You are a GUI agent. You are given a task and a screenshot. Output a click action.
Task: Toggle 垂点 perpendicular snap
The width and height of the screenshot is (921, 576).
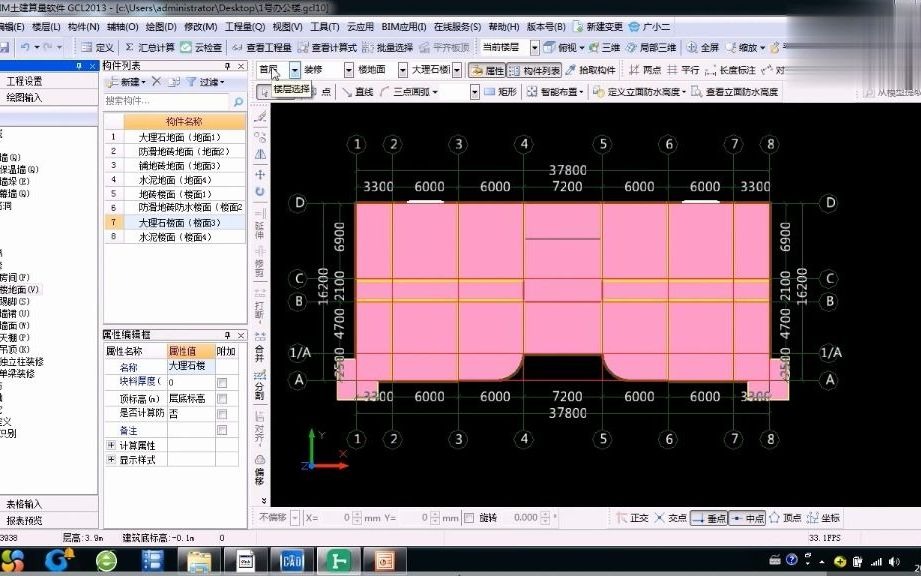click(708, 518)
